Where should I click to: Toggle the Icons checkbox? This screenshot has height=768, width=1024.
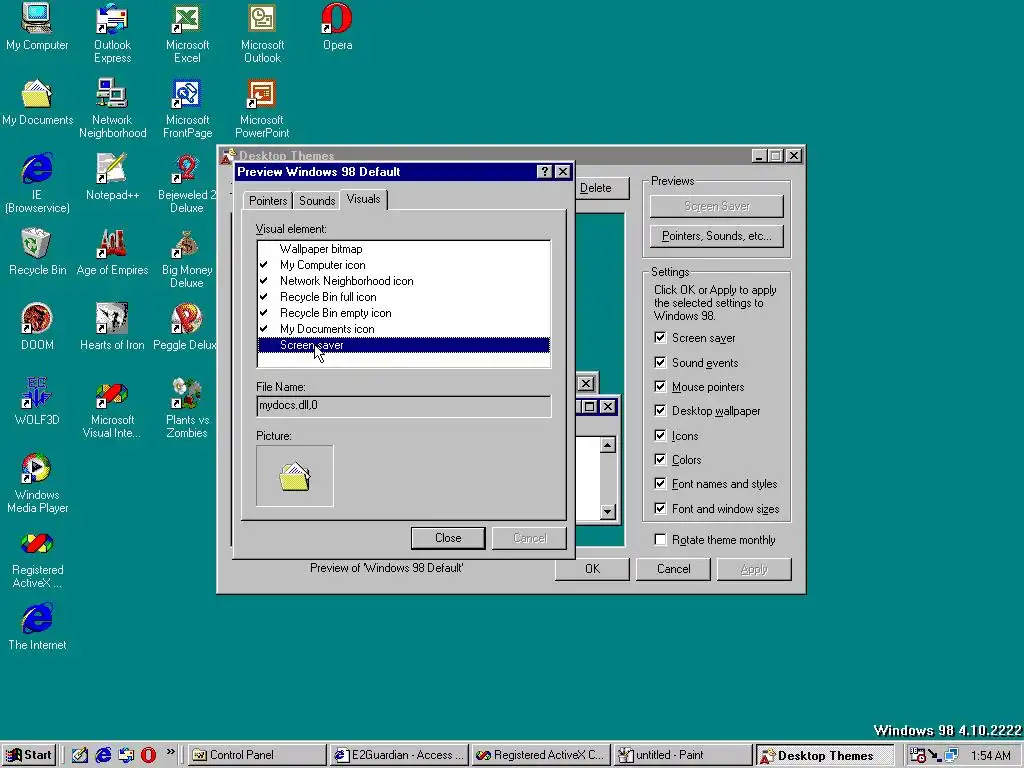pos(660,436)
